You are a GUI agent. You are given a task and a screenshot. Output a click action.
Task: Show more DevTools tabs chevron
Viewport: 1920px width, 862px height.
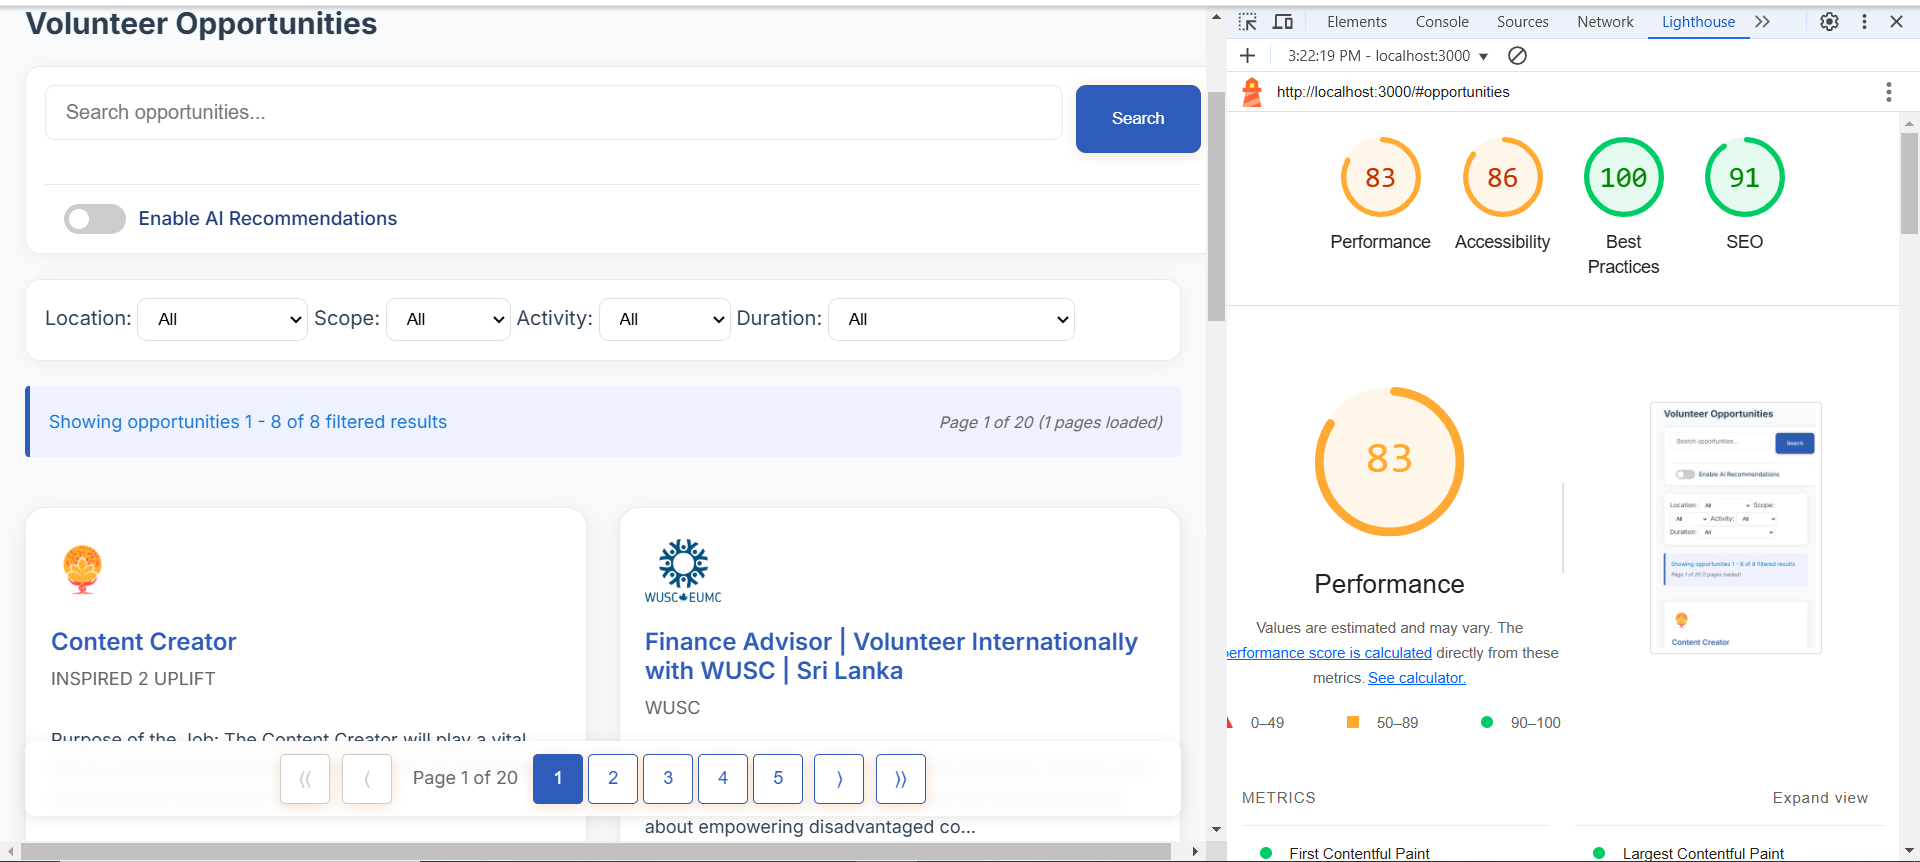(x=1762, y=22)
